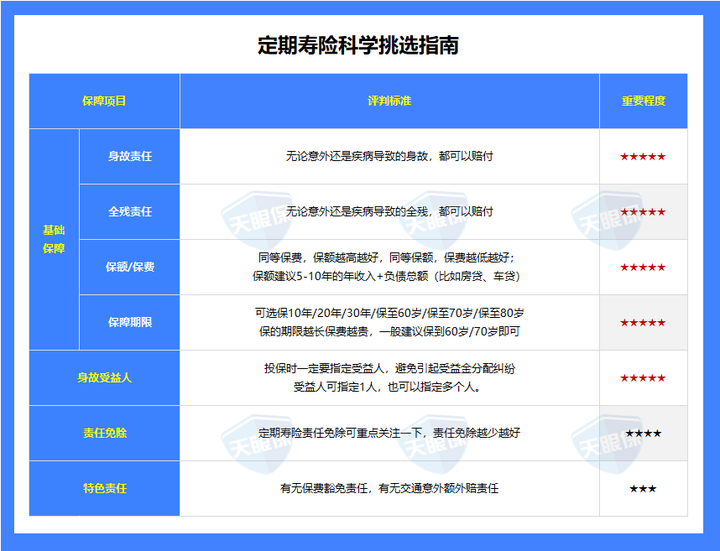Click the 保障期限 row label
This screenshot has width=720, height=551.
(129, 322)
